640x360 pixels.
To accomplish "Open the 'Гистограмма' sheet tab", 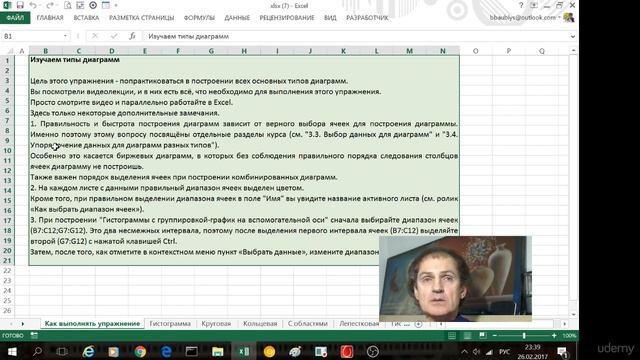I will pos(170,324).
